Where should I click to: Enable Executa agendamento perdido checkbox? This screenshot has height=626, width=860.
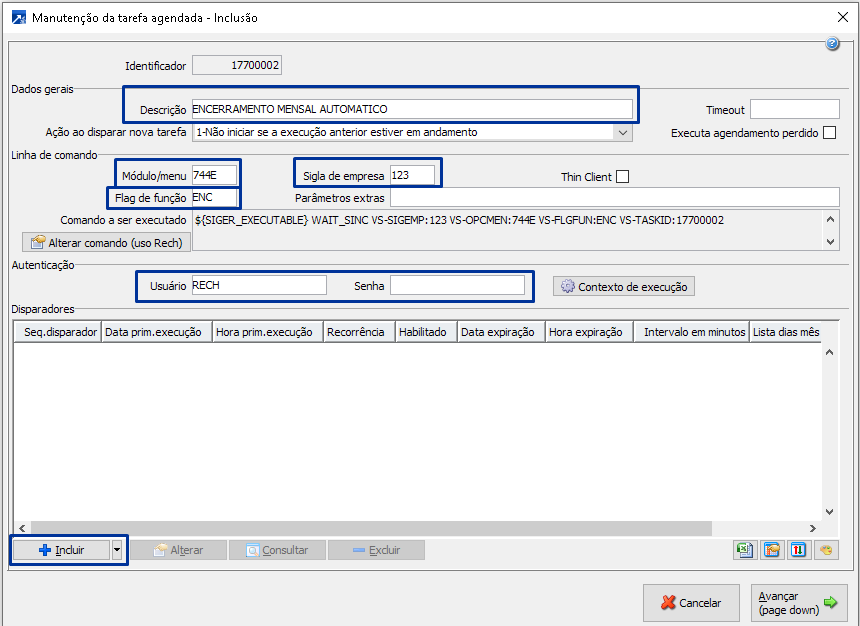(x=830, y=133)
